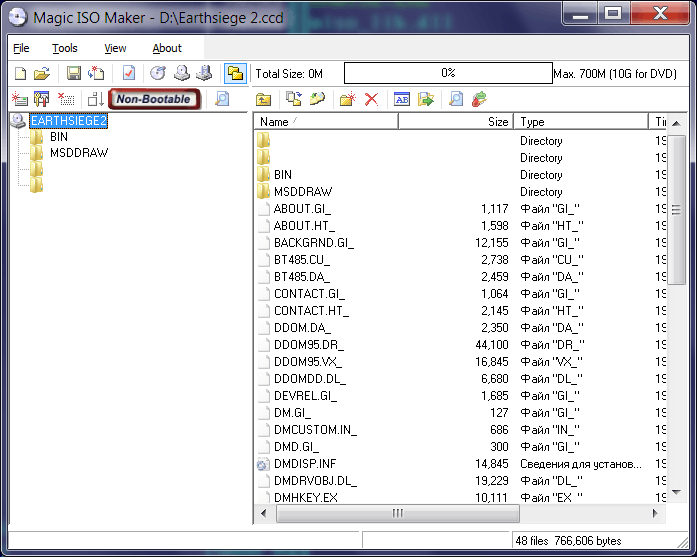Click the drive with blue arrow icon
697x557 pixels.
point(204,73)
